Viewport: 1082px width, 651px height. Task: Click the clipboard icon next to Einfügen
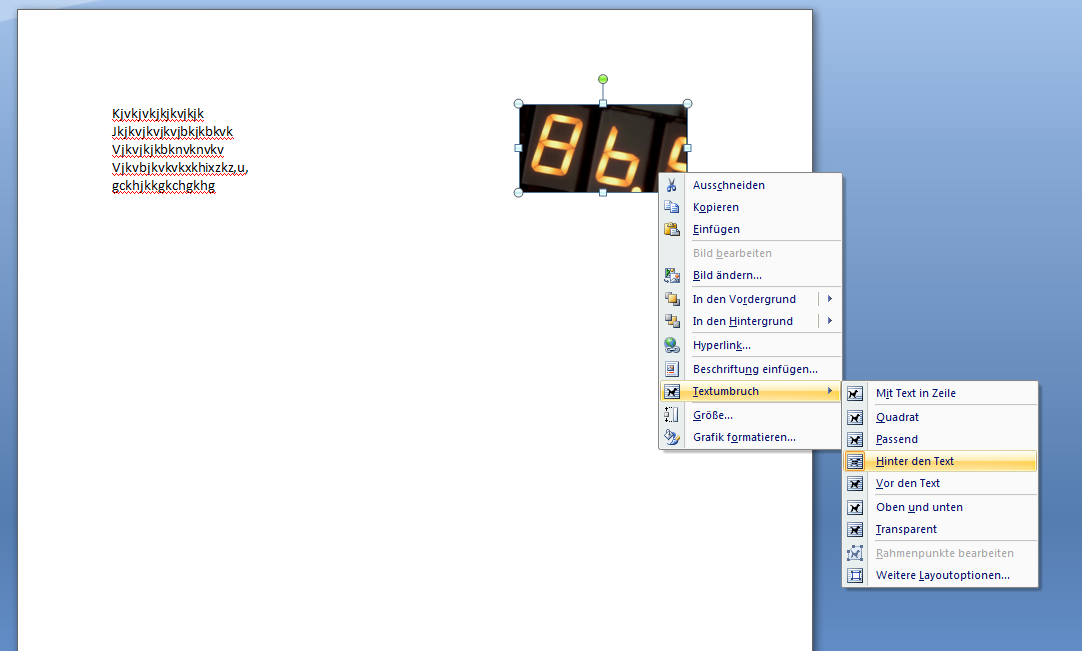click(672, 229)
